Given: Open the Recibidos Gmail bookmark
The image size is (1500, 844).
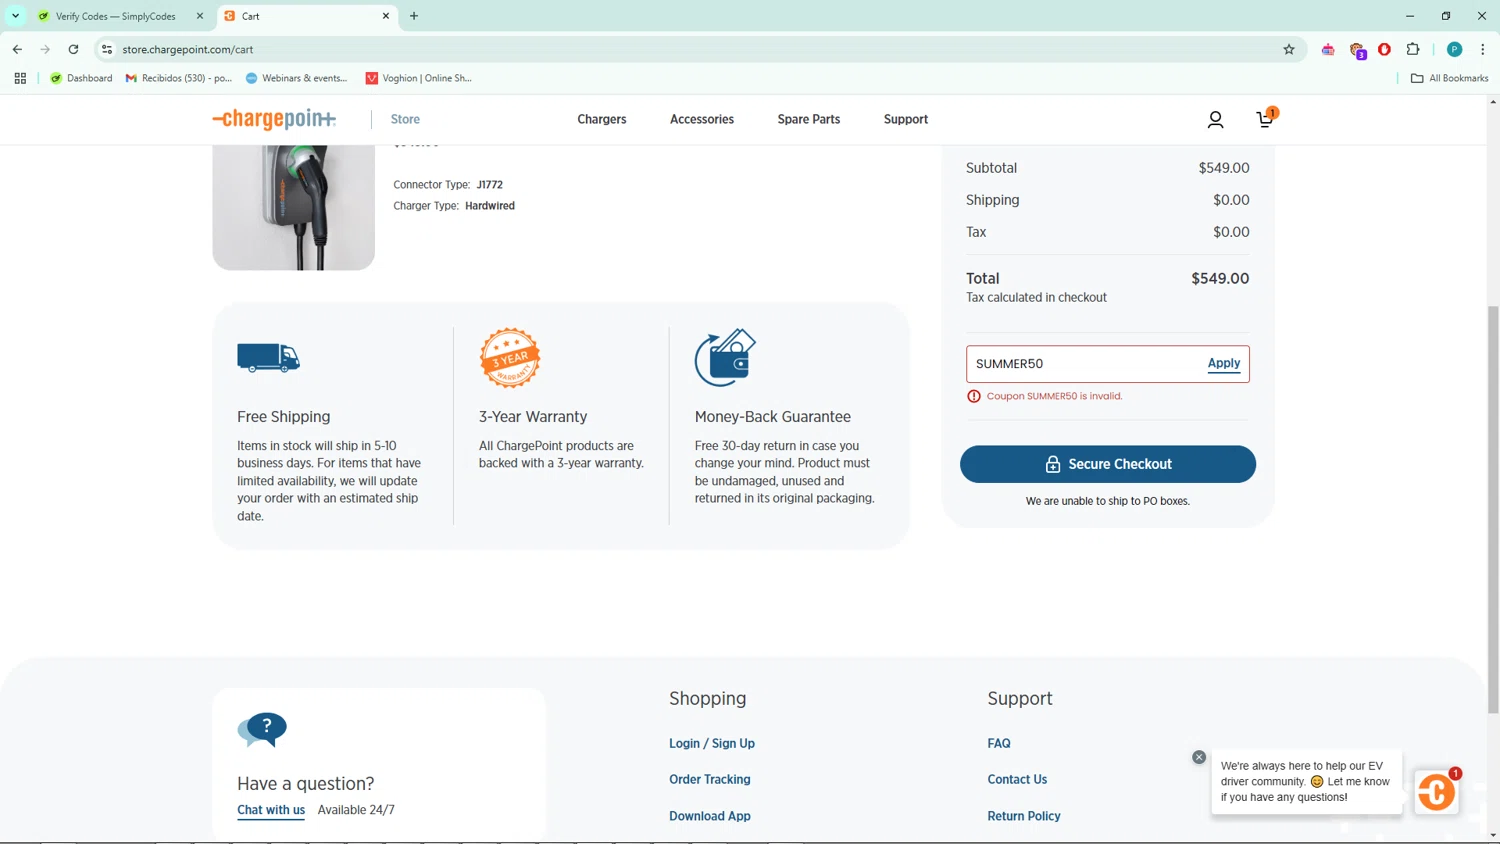Looking at the screenshot, I should (x=179, y=78).
